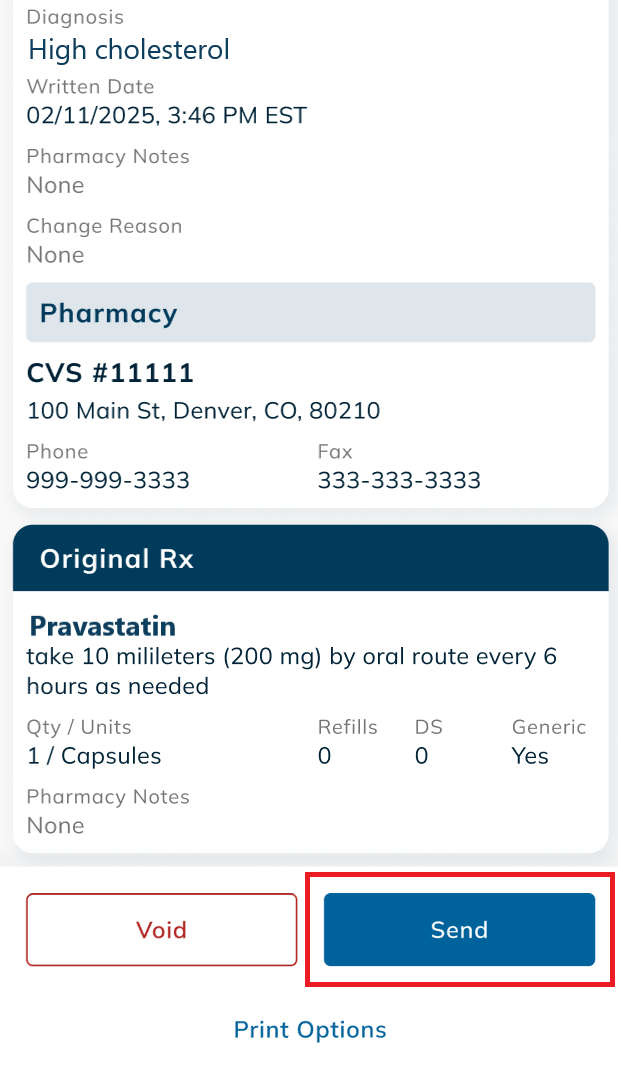Click the Refills value of 0

(324, 756)
